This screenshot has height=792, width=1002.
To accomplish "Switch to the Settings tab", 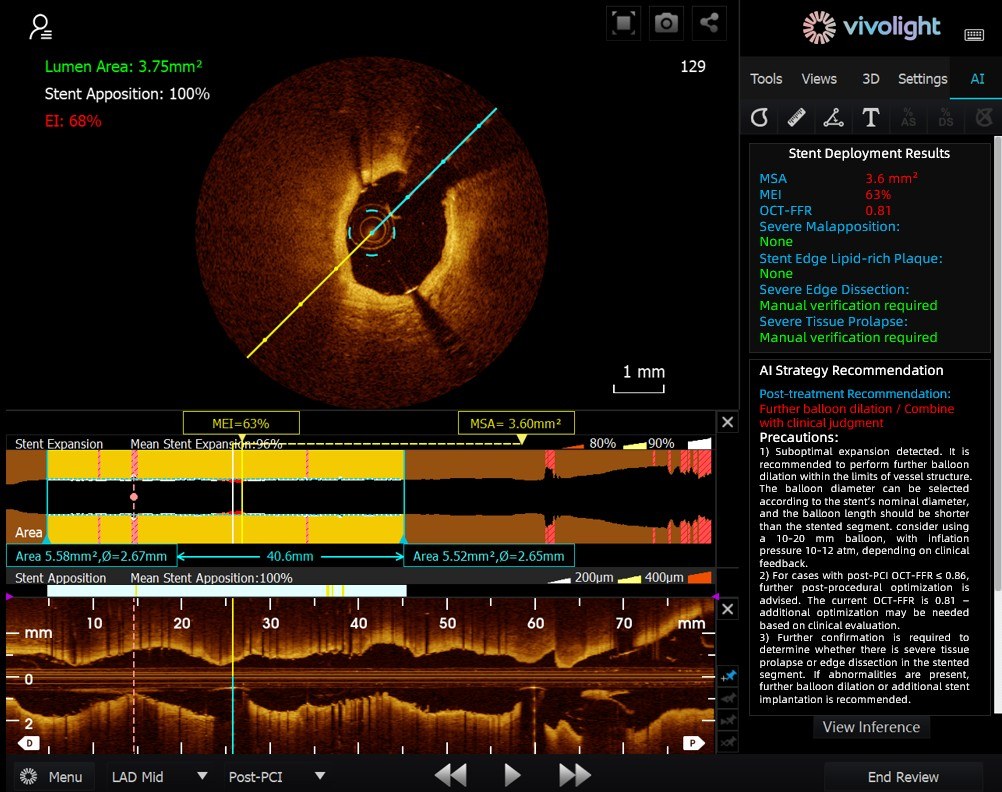I will 922,79.
